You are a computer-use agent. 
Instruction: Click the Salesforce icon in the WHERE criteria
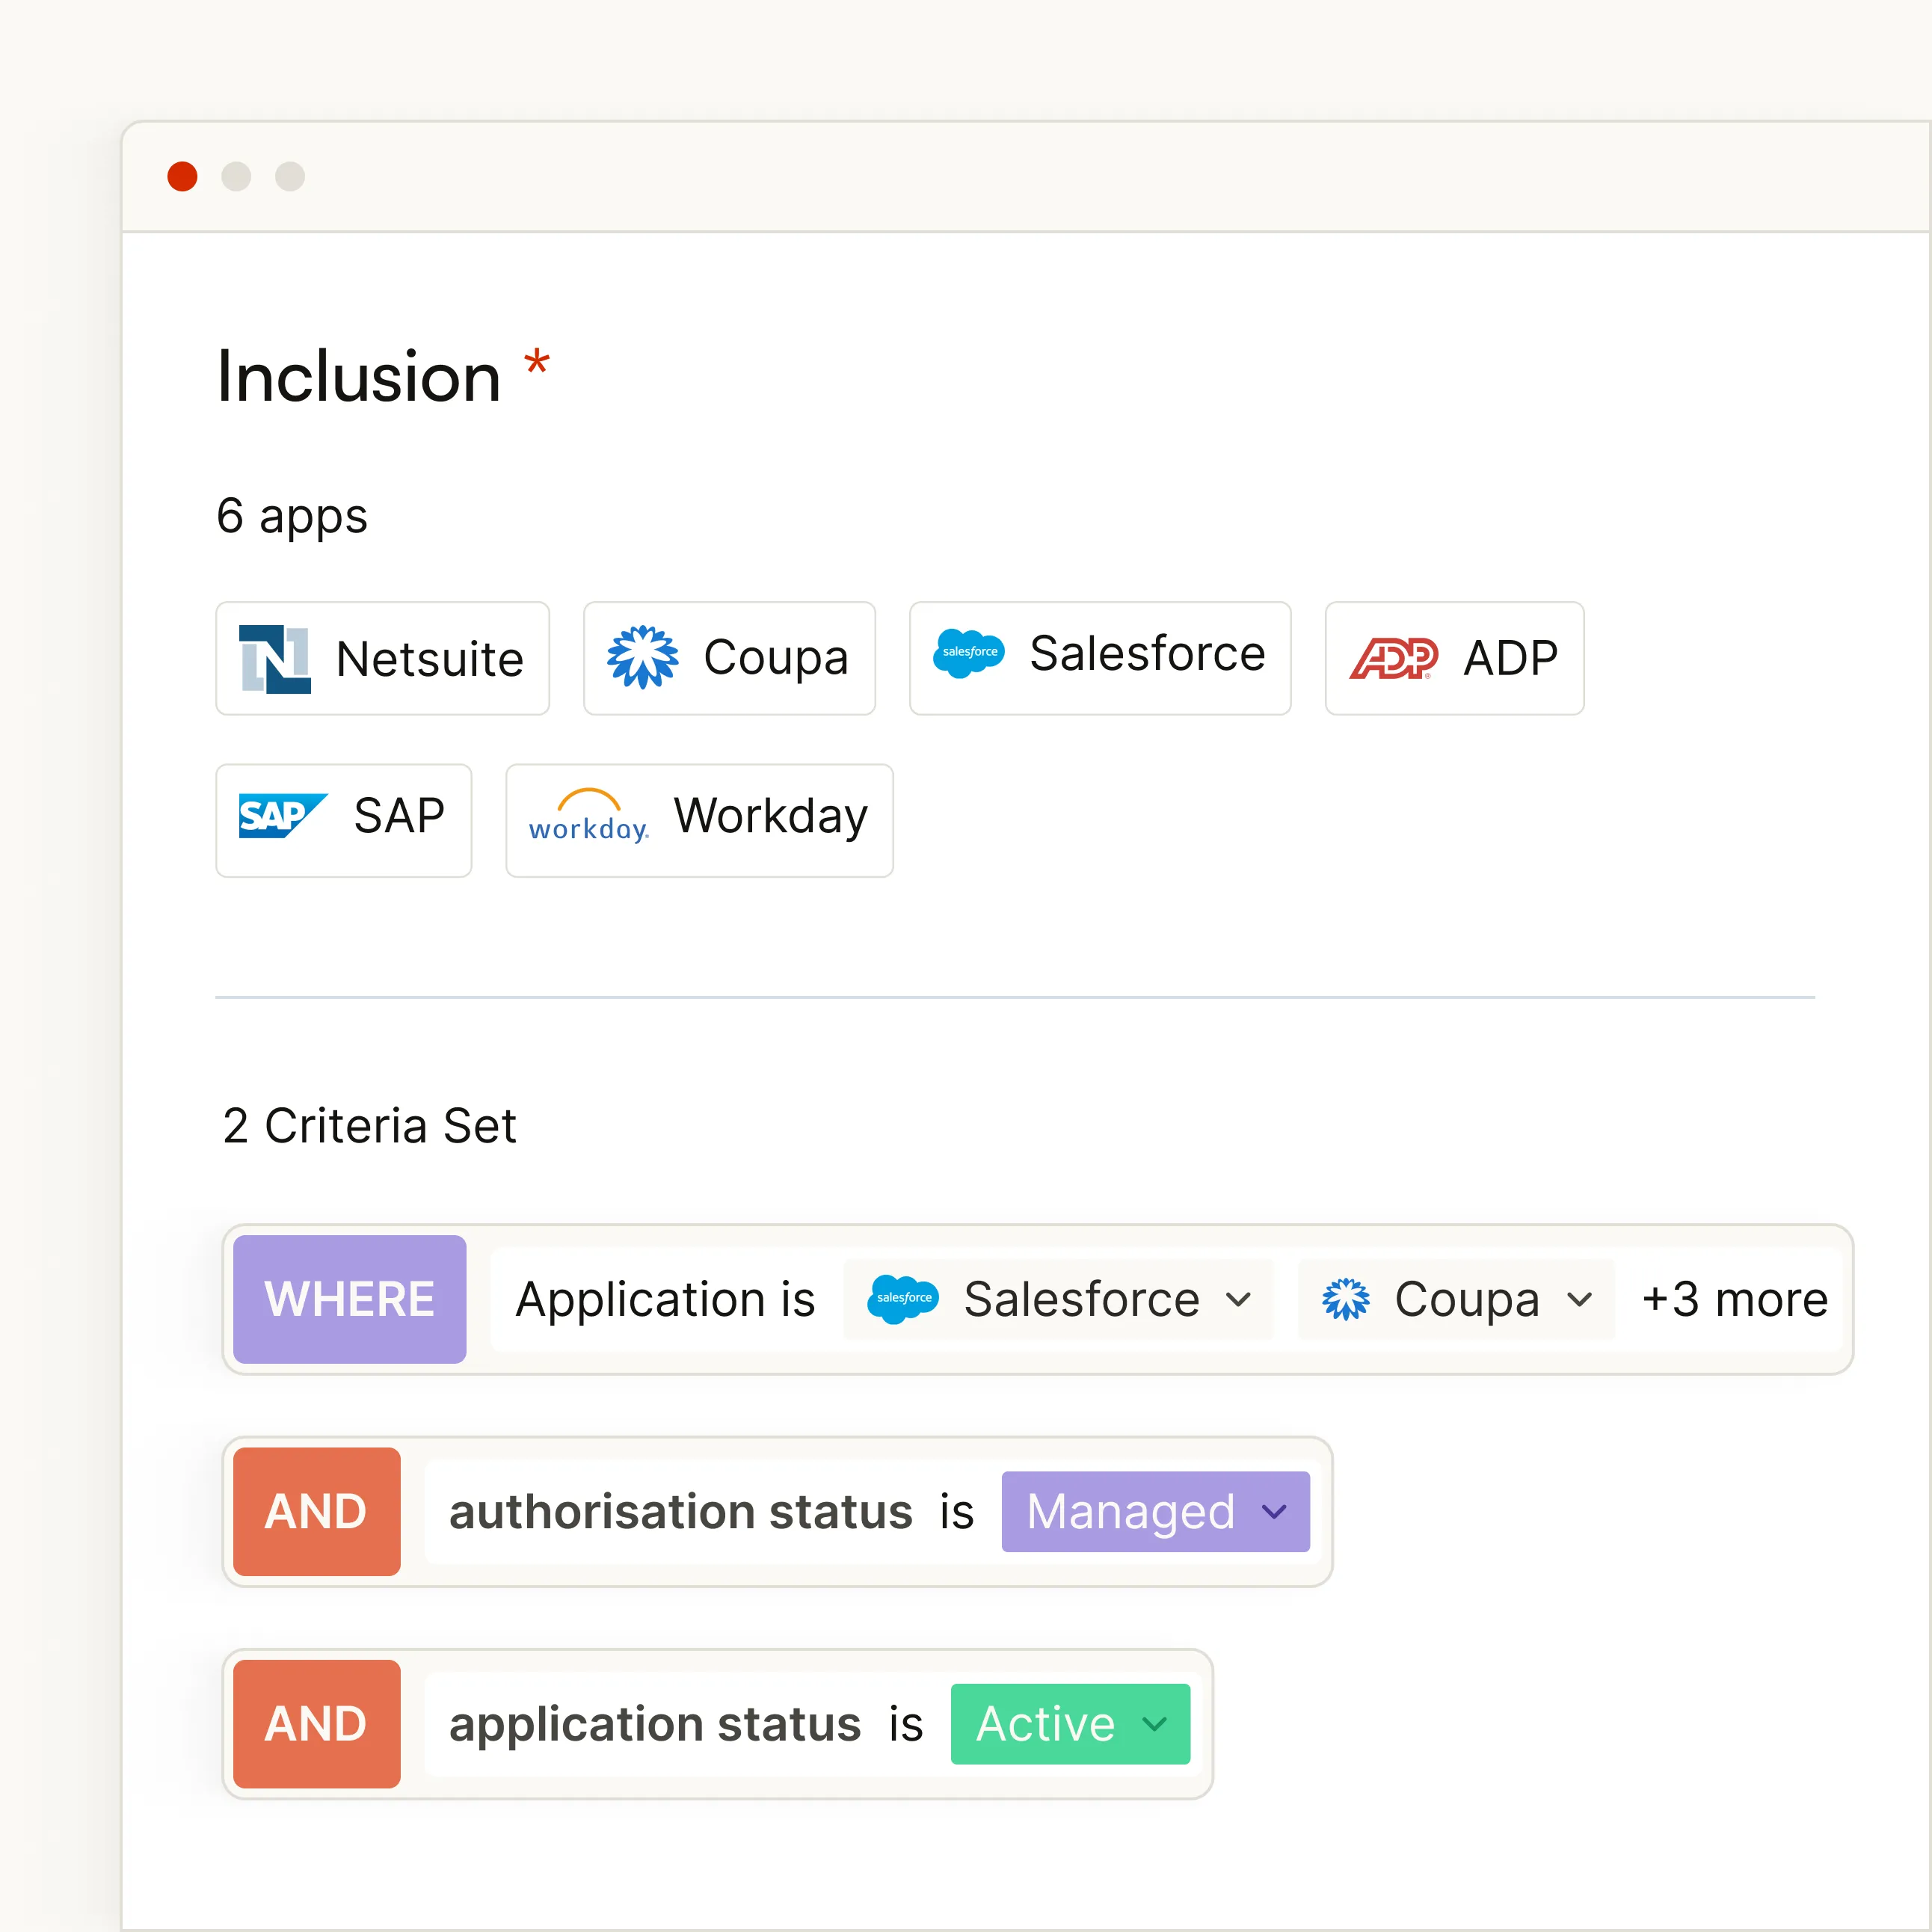[x=901, y=1299]
